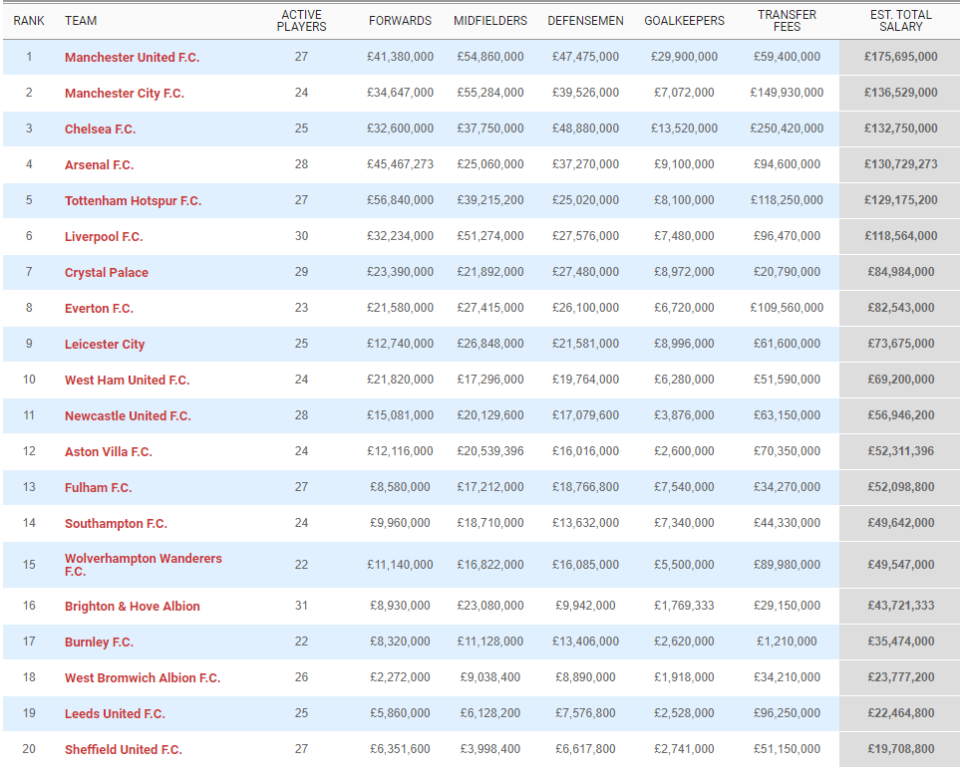Select Fulham defensemen value £18,766,800
Image resolution: width=960 pixels, height=772 pixels.
(585, 487)
